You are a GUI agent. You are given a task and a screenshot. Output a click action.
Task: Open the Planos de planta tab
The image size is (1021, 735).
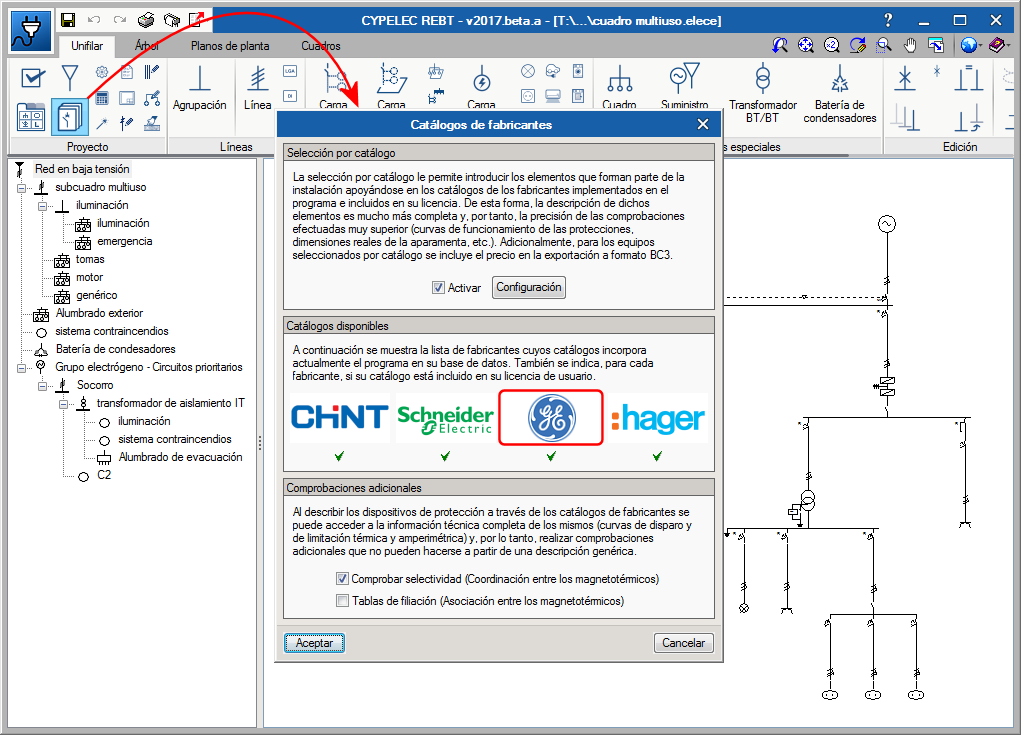230,46
